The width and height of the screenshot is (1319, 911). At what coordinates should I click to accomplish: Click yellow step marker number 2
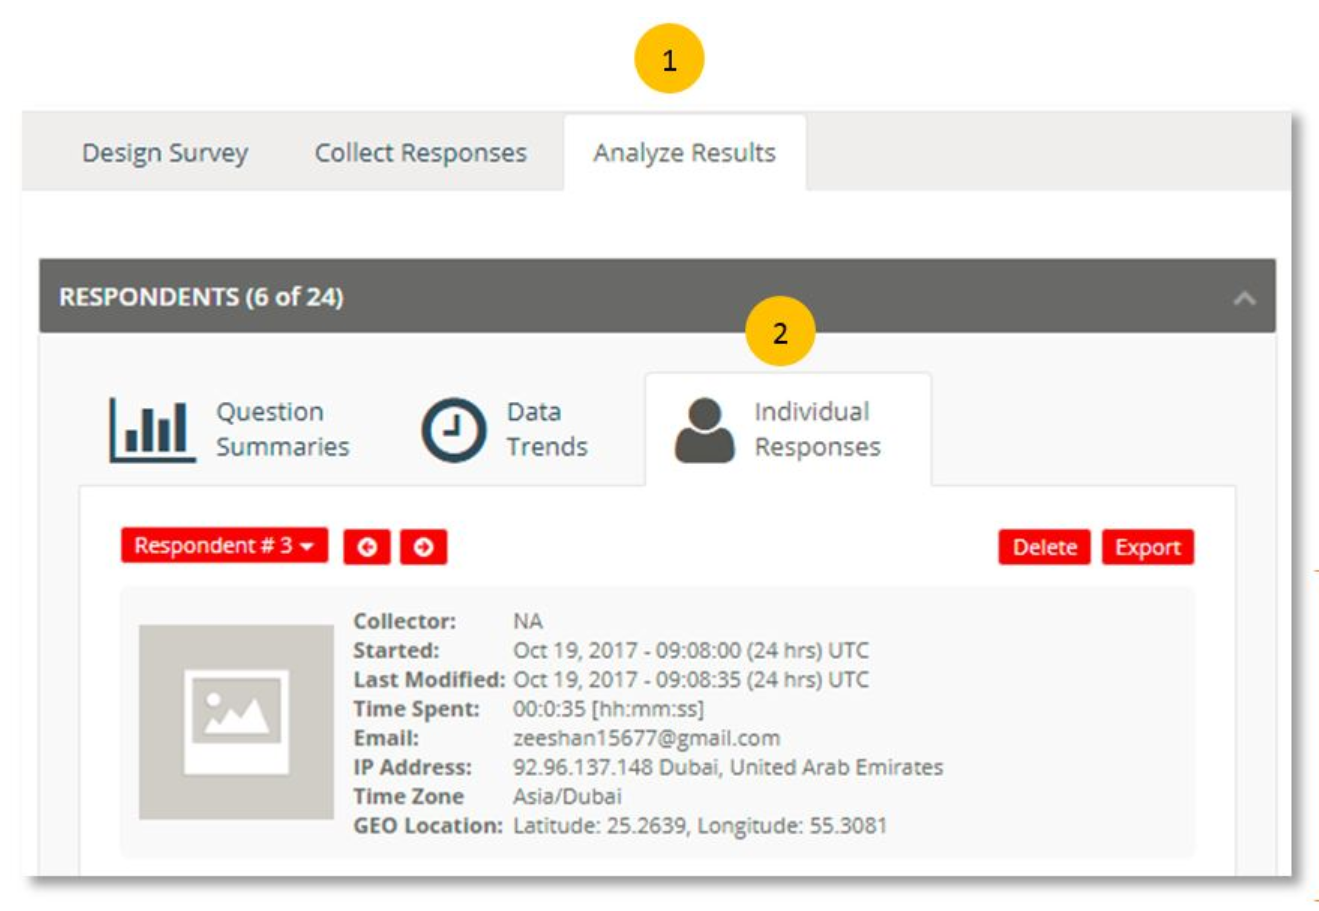(780, 332)
